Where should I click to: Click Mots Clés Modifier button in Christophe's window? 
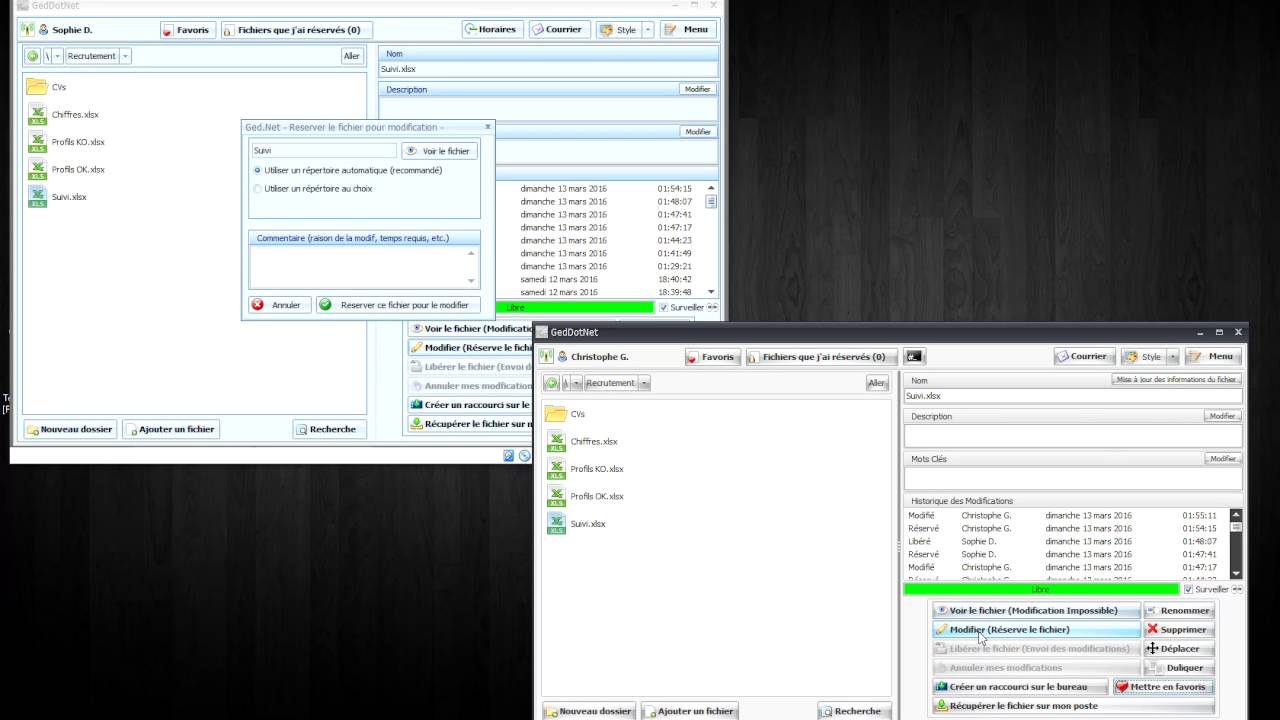click(x=1222, y=459)
